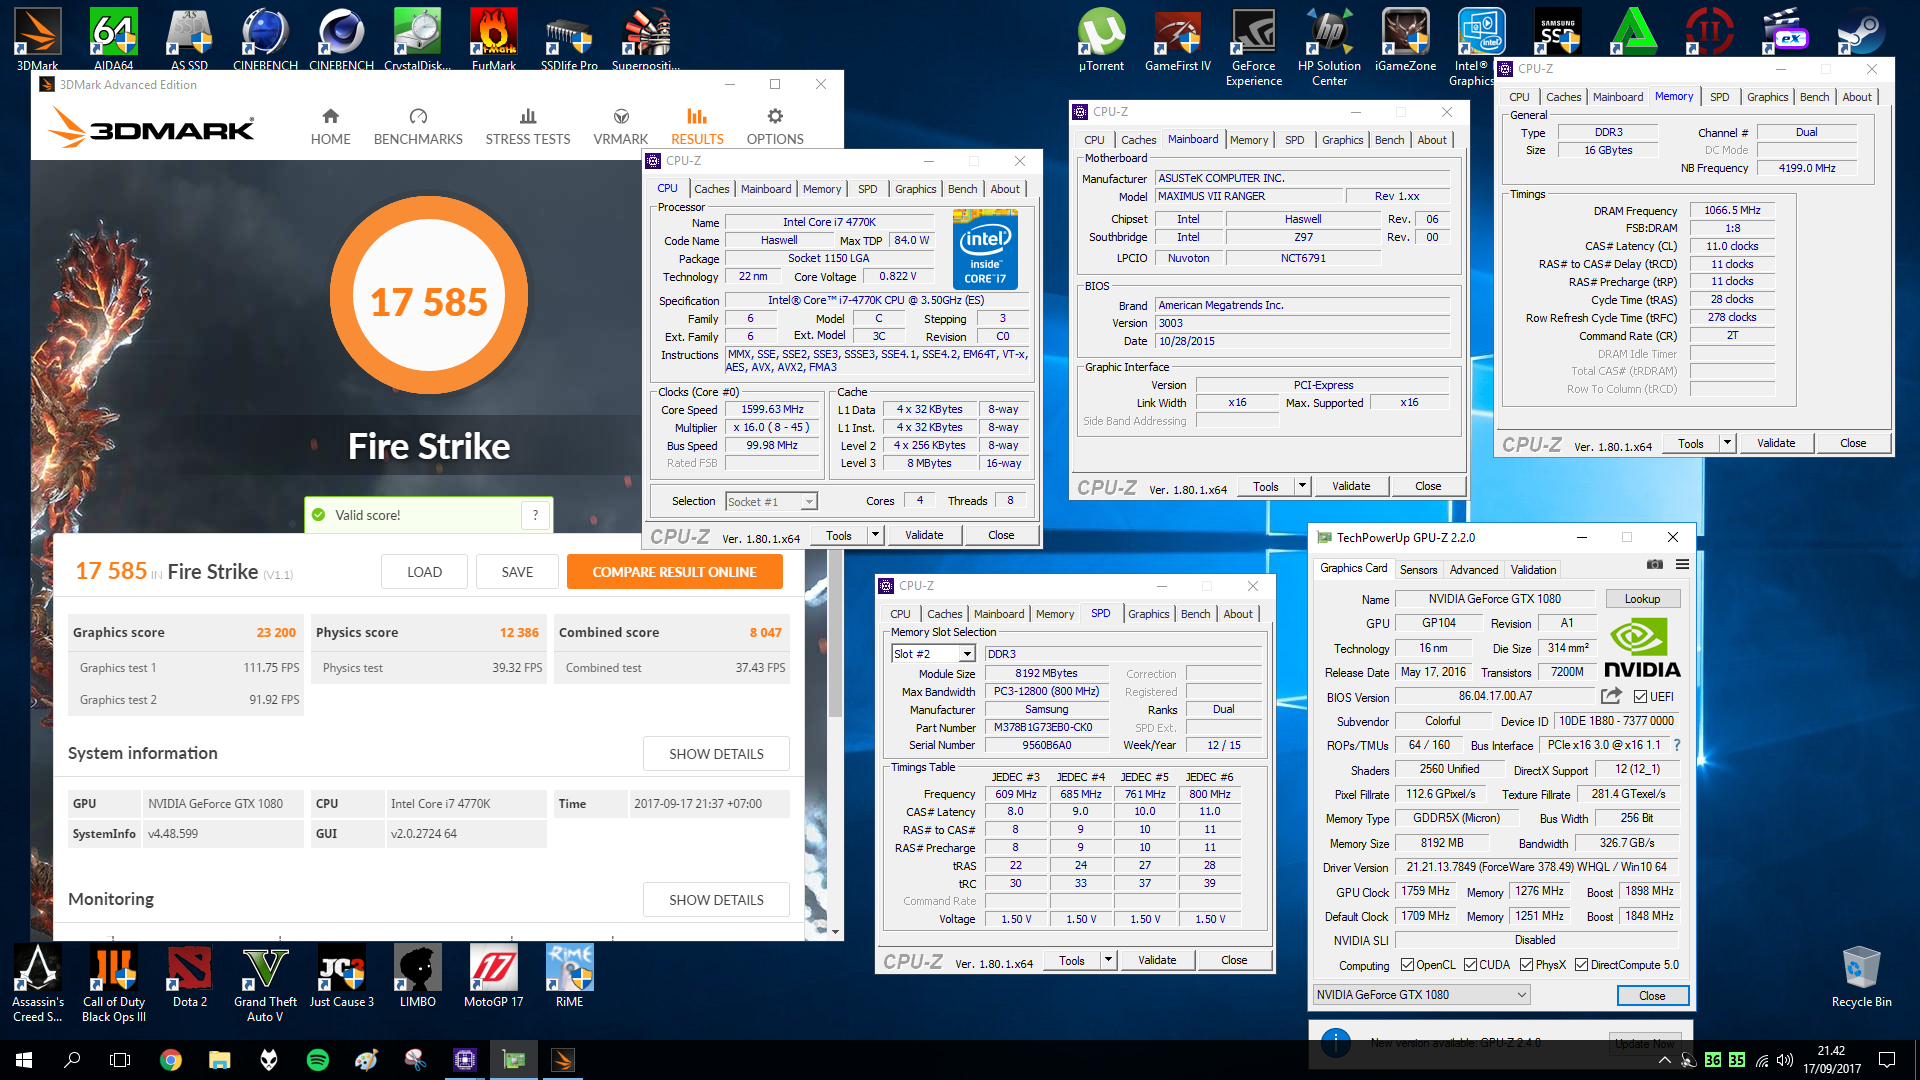Open 3DMark BENCHMARKS section
Screen dimensions: 1920x1080
pos(418,127)
